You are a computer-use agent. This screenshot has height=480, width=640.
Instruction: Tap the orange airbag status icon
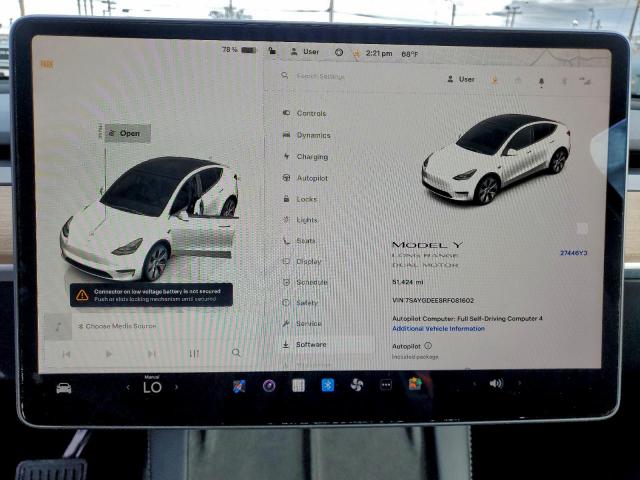356,54
